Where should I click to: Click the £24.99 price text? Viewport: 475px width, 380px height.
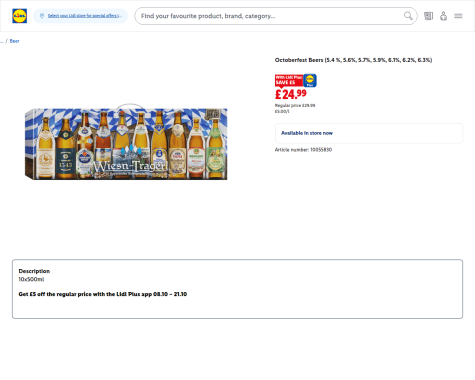290,94
